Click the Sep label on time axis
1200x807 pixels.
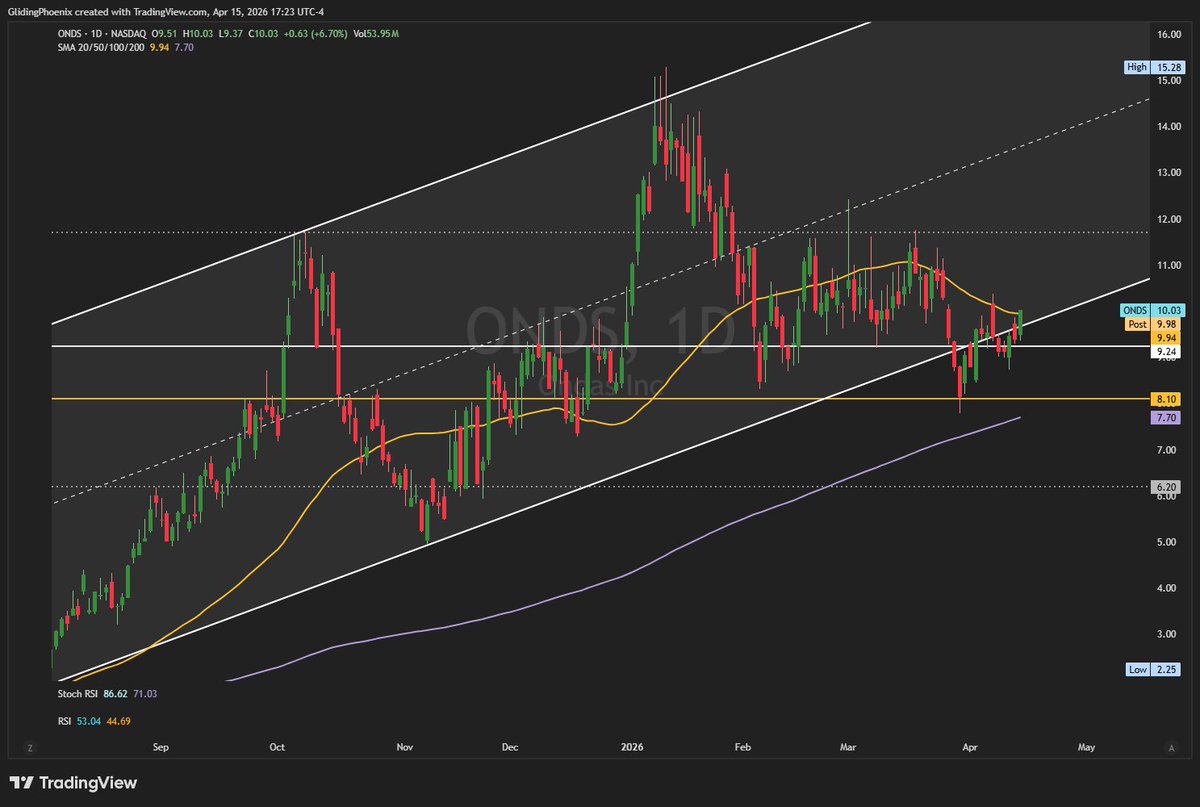[x=163, y=747]
